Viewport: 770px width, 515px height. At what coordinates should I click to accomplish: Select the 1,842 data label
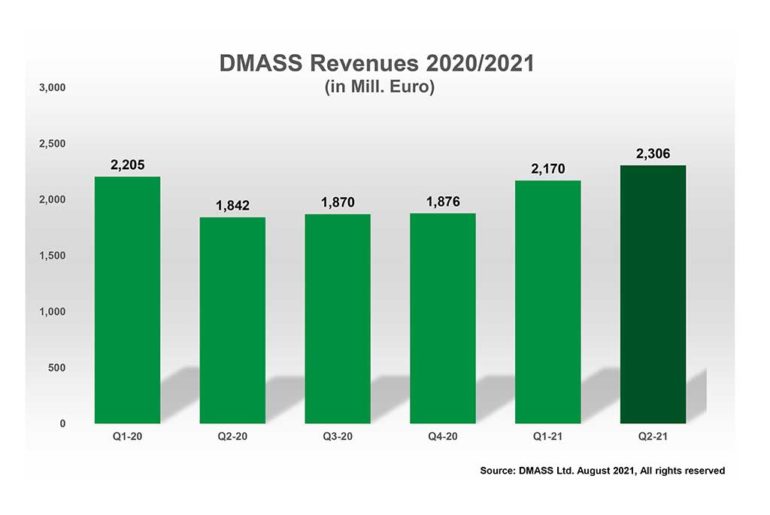tap(232, 206)
